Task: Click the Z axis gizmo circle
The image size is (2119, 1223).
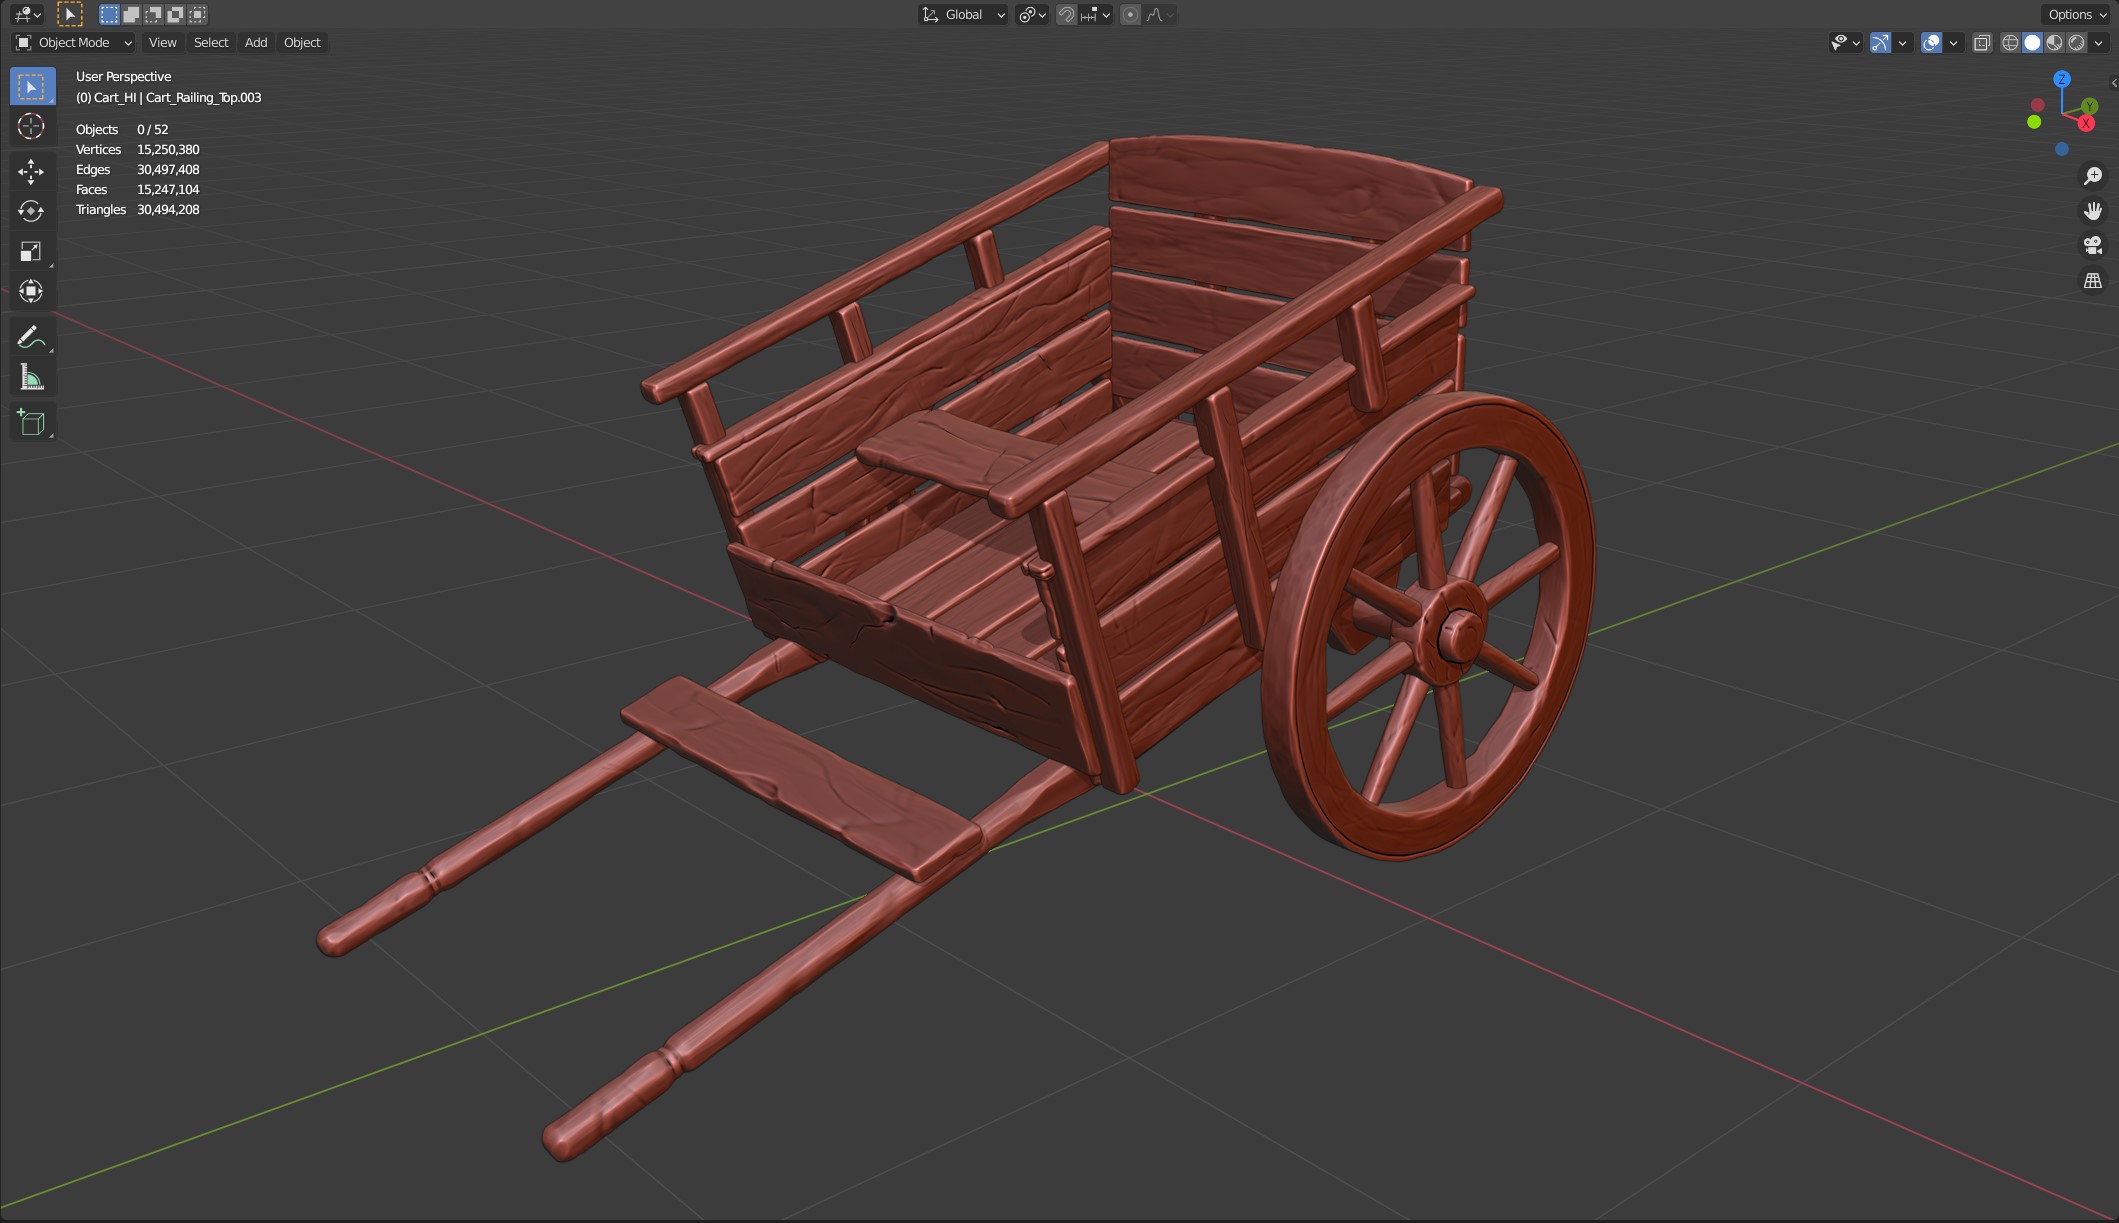Action: tap(2062, 79)
